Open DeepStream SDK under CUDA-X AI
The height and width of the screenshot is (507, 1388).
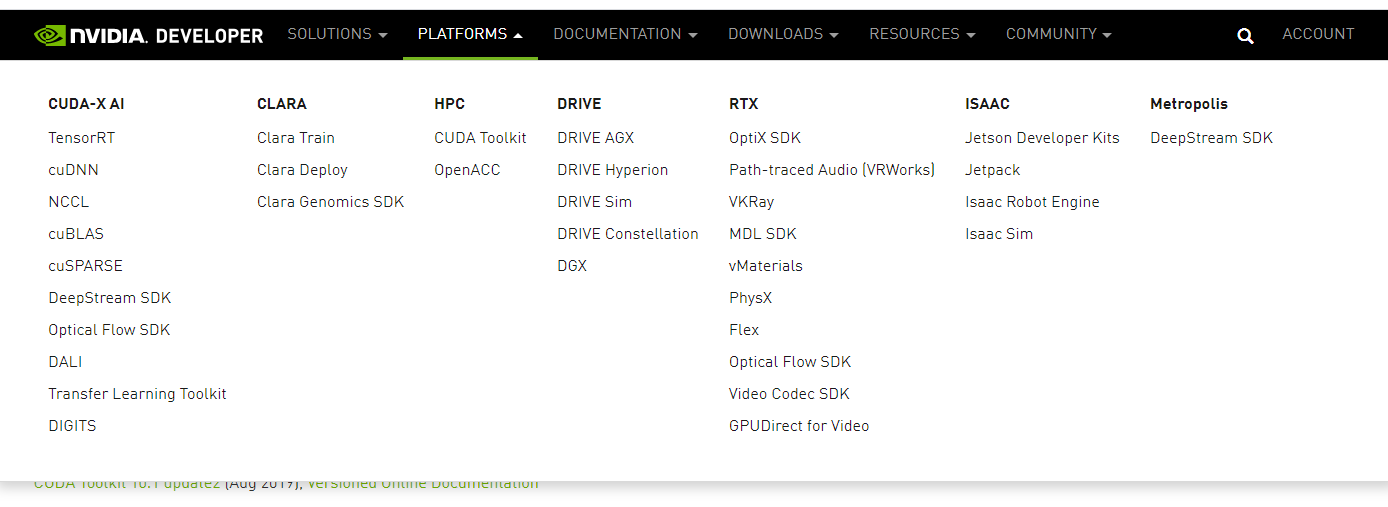110,298
